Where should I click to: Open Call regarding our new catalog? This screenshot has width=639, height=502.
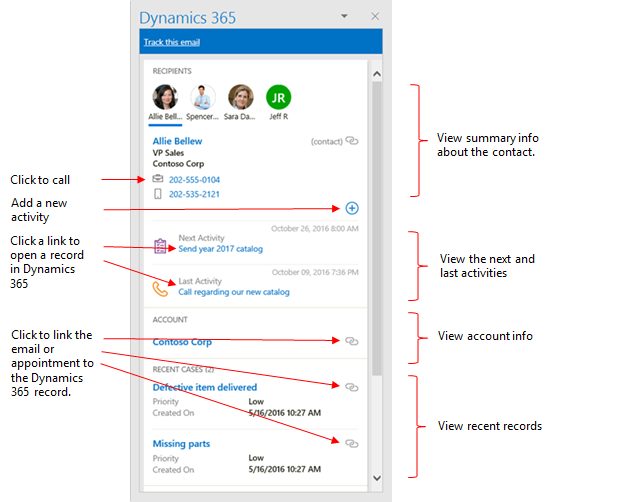(234, 292)
